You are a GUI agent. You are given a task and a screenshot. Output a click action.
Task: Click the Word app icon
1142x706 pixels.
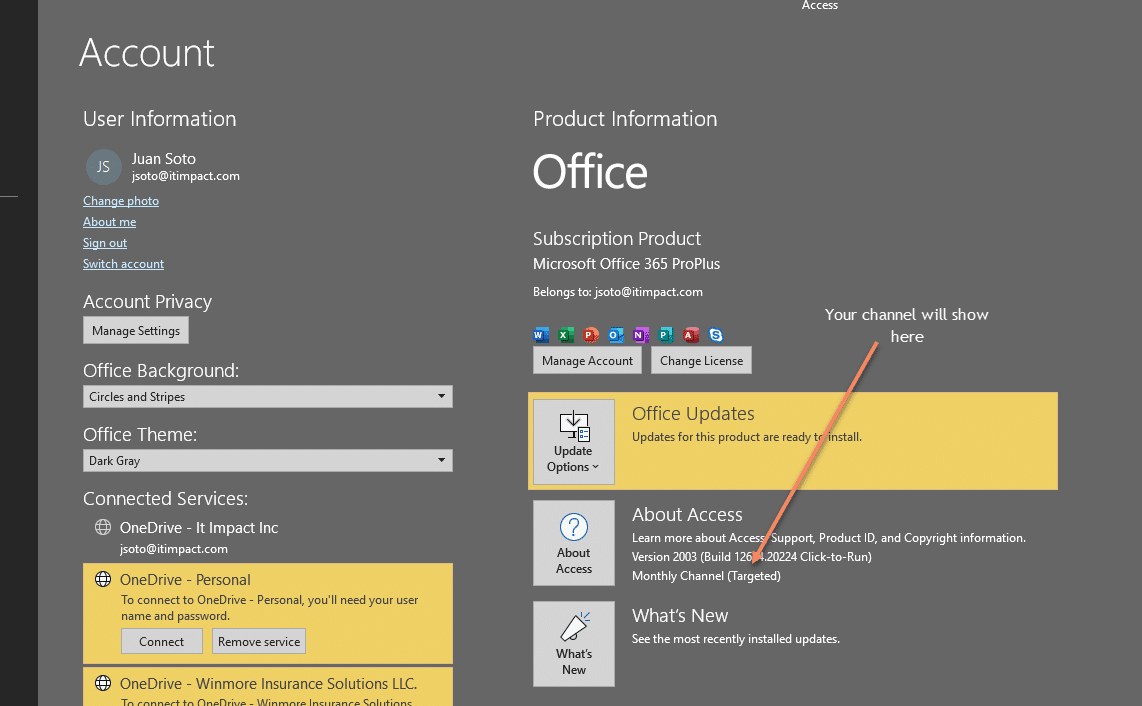pos(541,335)
